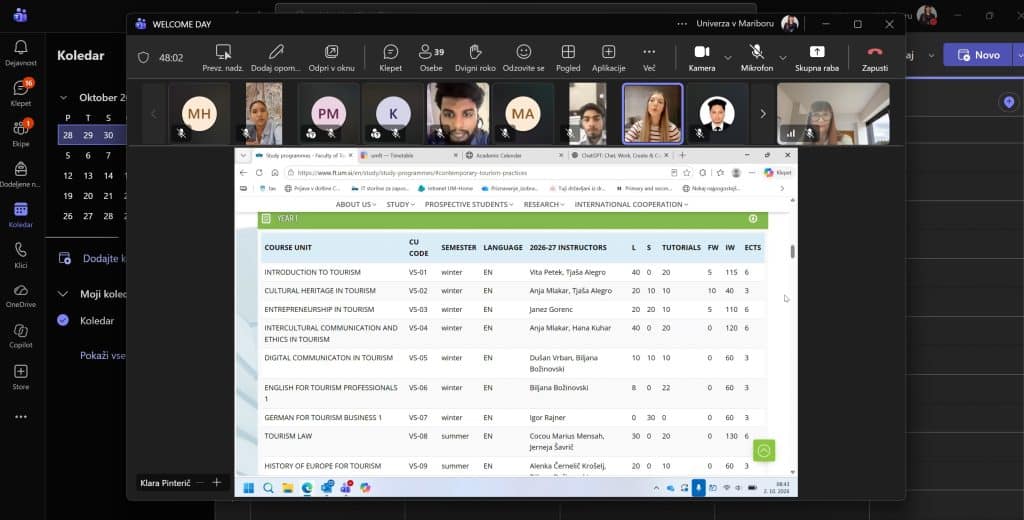Bookmark page with star icon
Viewport: 1024px width, 520px height.
(x=687, y=172)
